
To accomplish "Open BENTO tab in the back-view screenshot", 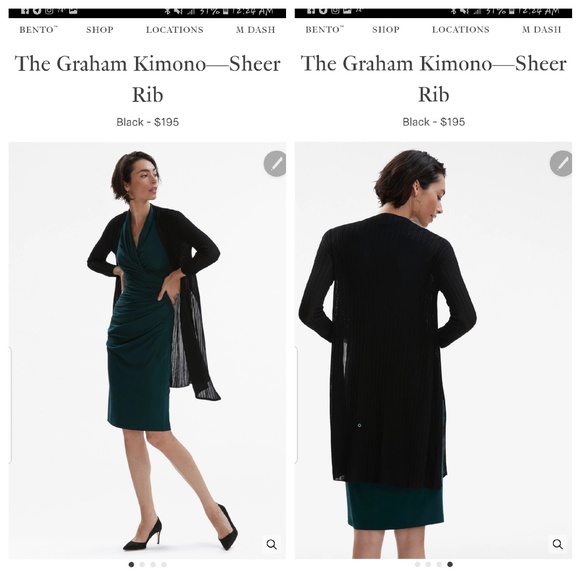I will pyautogui.click(x=324, y=30).
